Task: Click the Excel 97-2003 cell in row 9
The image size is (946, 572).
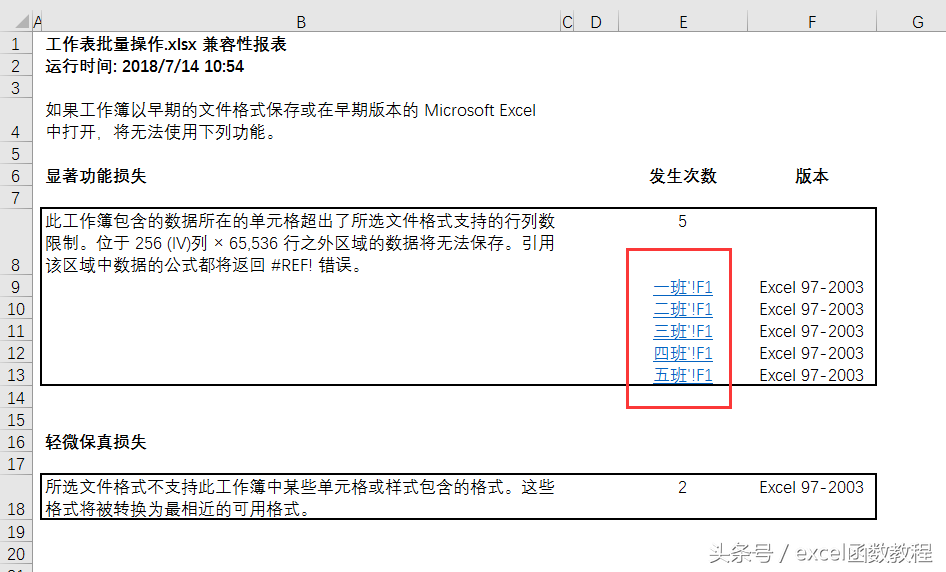Action: click(811, 287)
